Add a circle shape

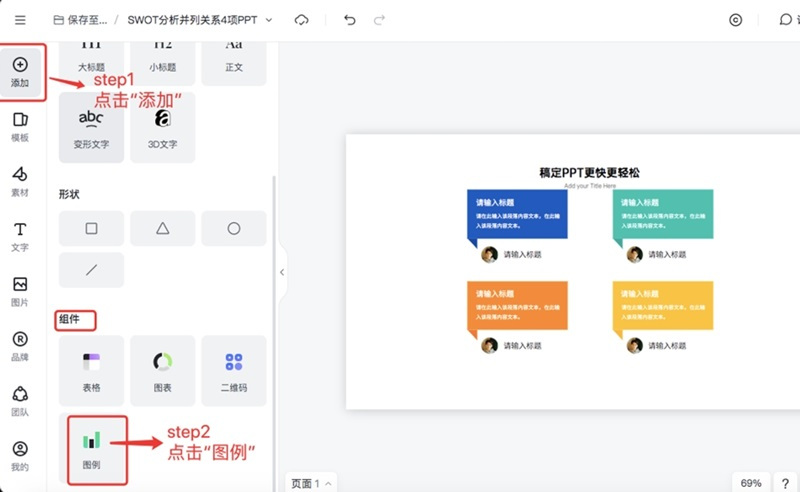click(x=234, y=228)
